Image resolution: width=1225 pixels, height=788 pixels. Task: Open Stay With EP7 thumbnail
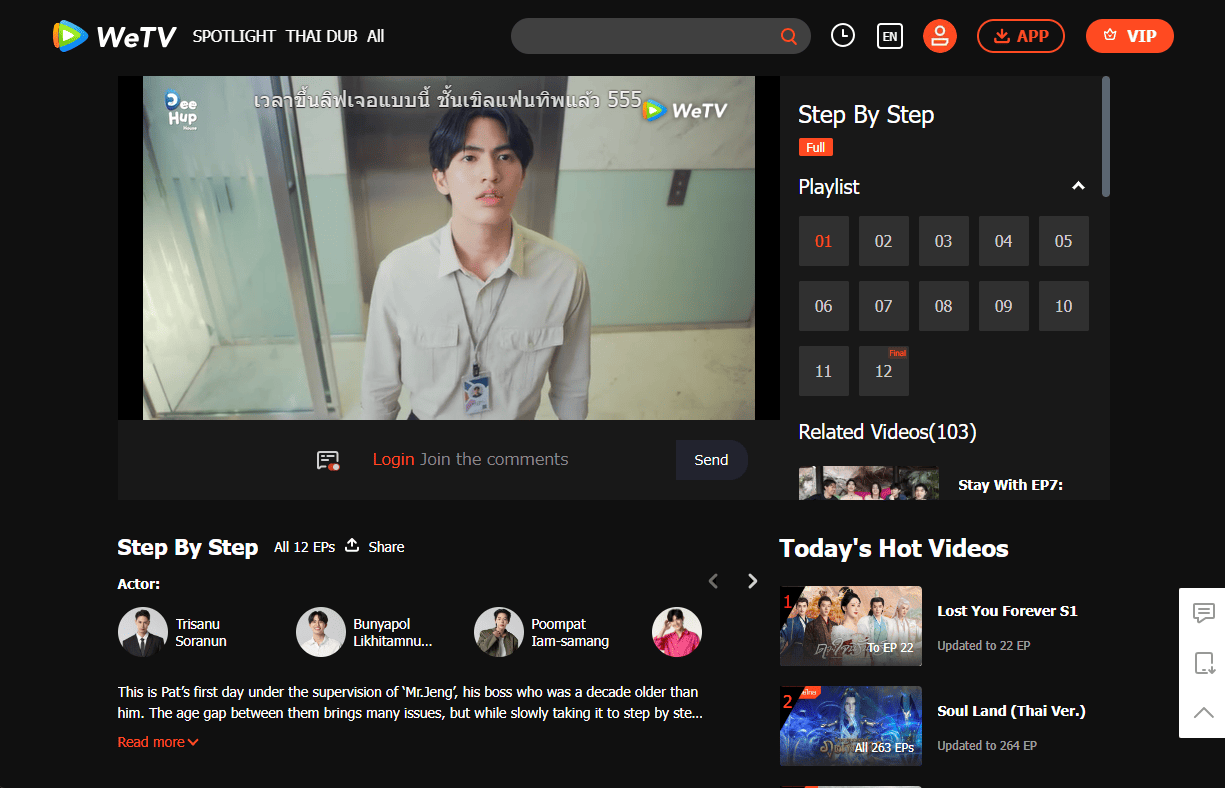point(869,483)
